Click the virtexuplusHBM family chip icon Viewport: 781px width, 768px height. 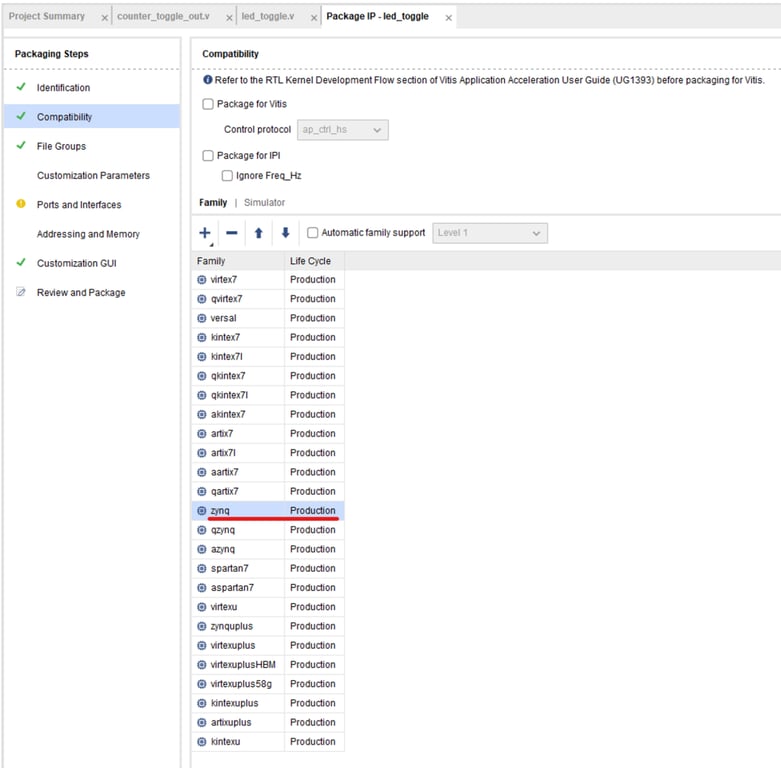pos(202,665)
